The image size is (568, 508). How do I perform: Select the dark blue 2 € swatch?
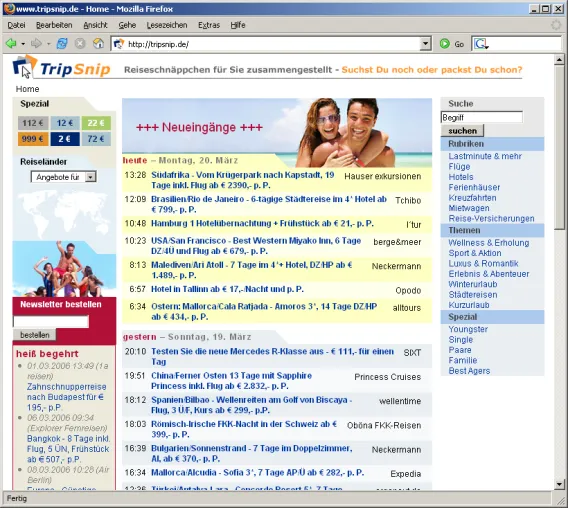click(x=65, y=139)
